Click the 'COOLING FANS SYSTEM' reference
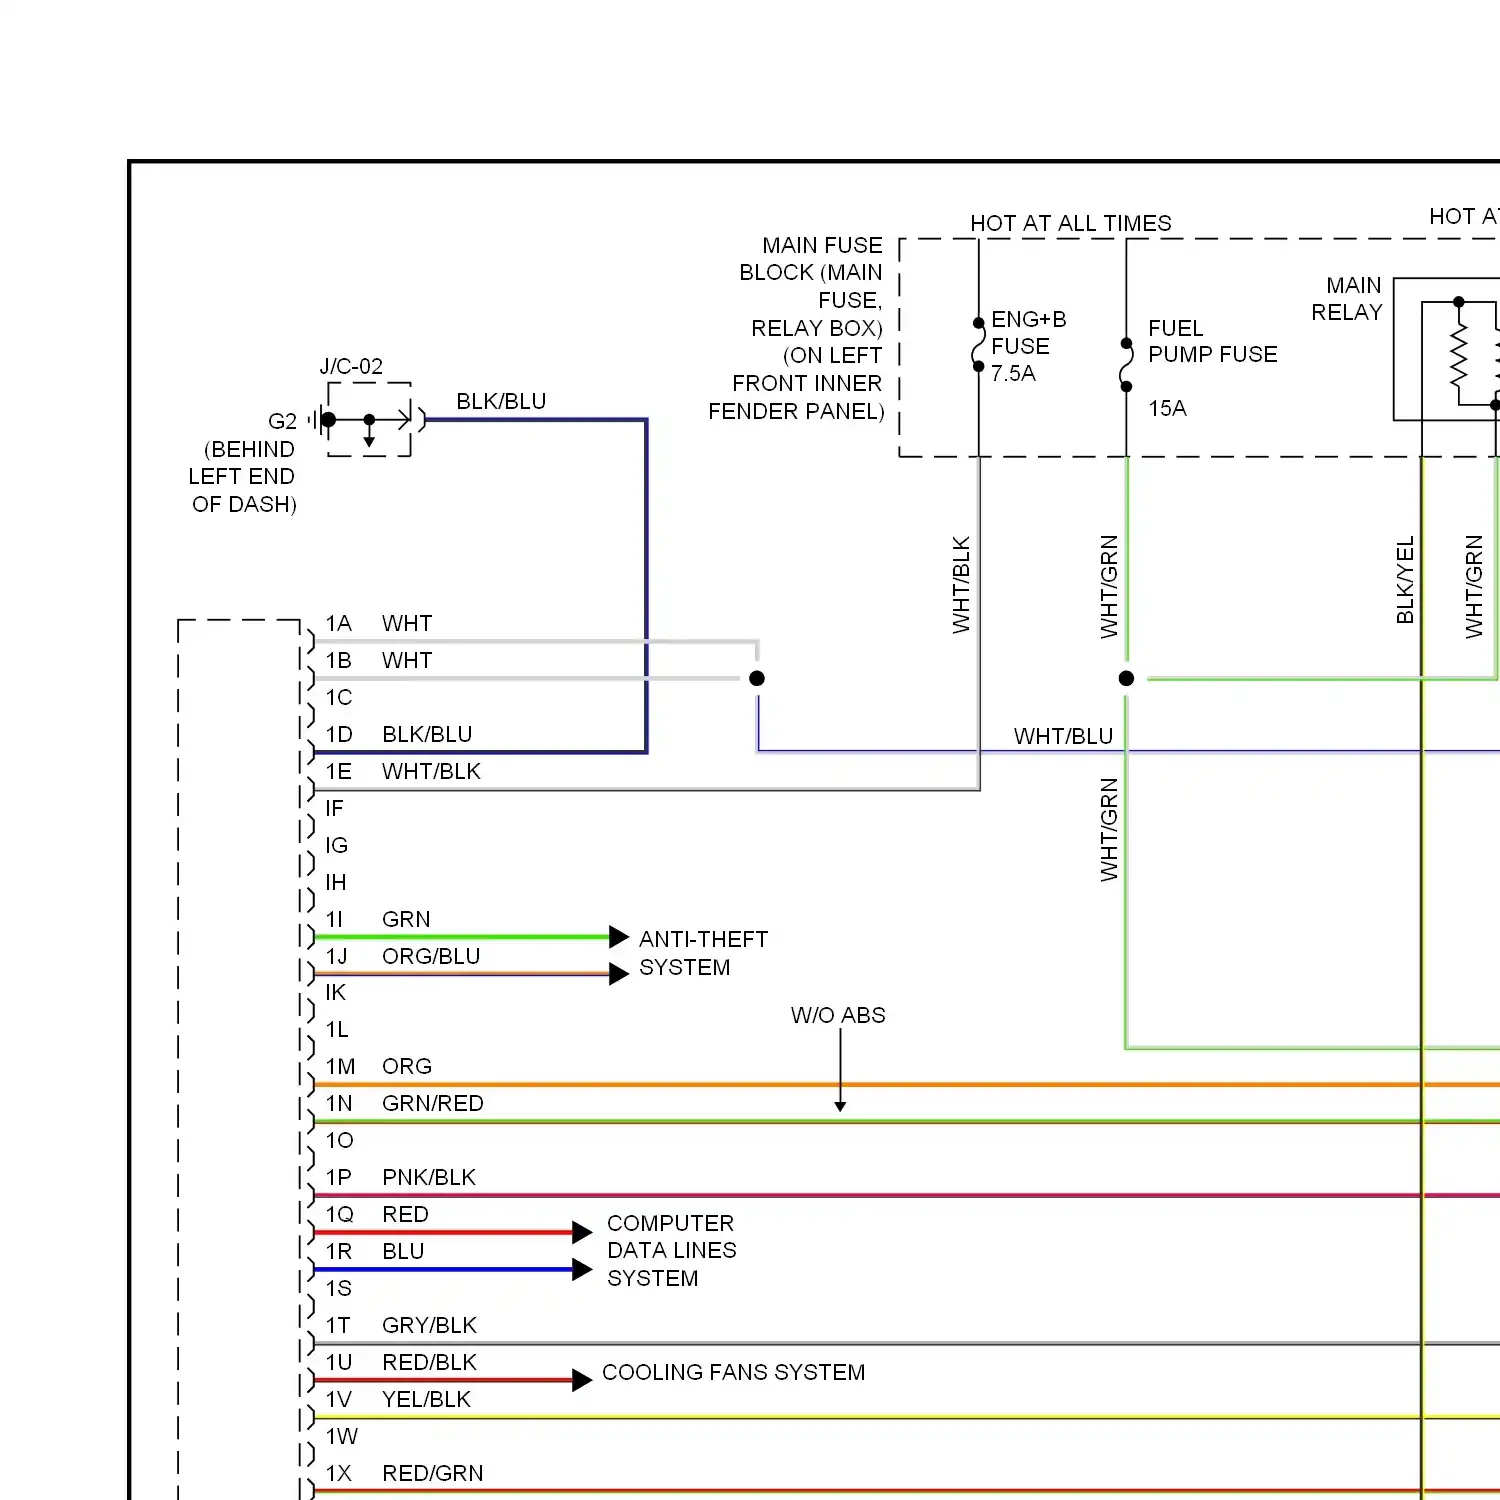 point(733,1373)
